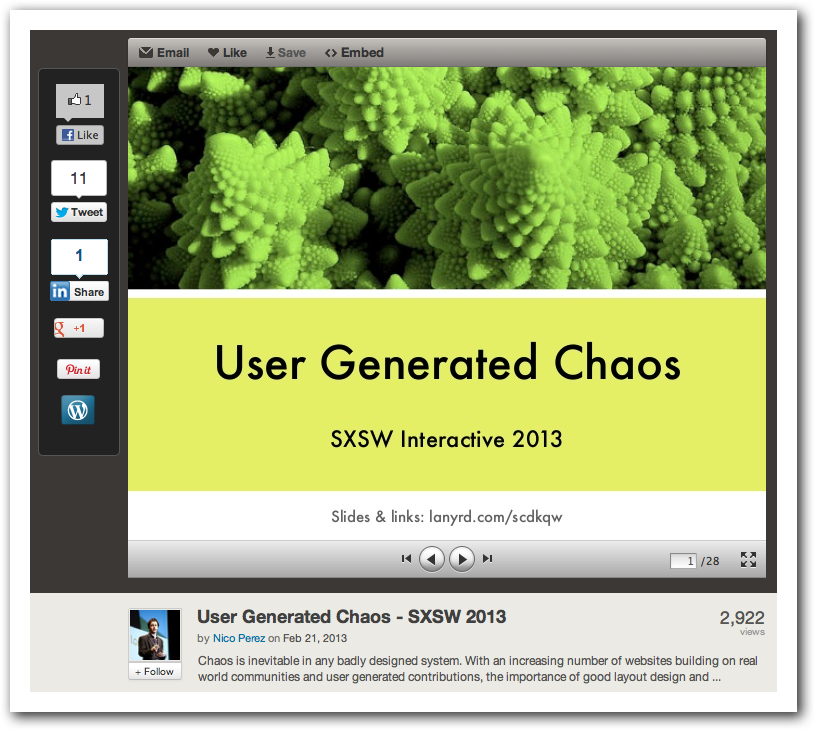Screen dimensions: 815x730
Task: Jump to the first slide
Action: (x=406, y=558)
